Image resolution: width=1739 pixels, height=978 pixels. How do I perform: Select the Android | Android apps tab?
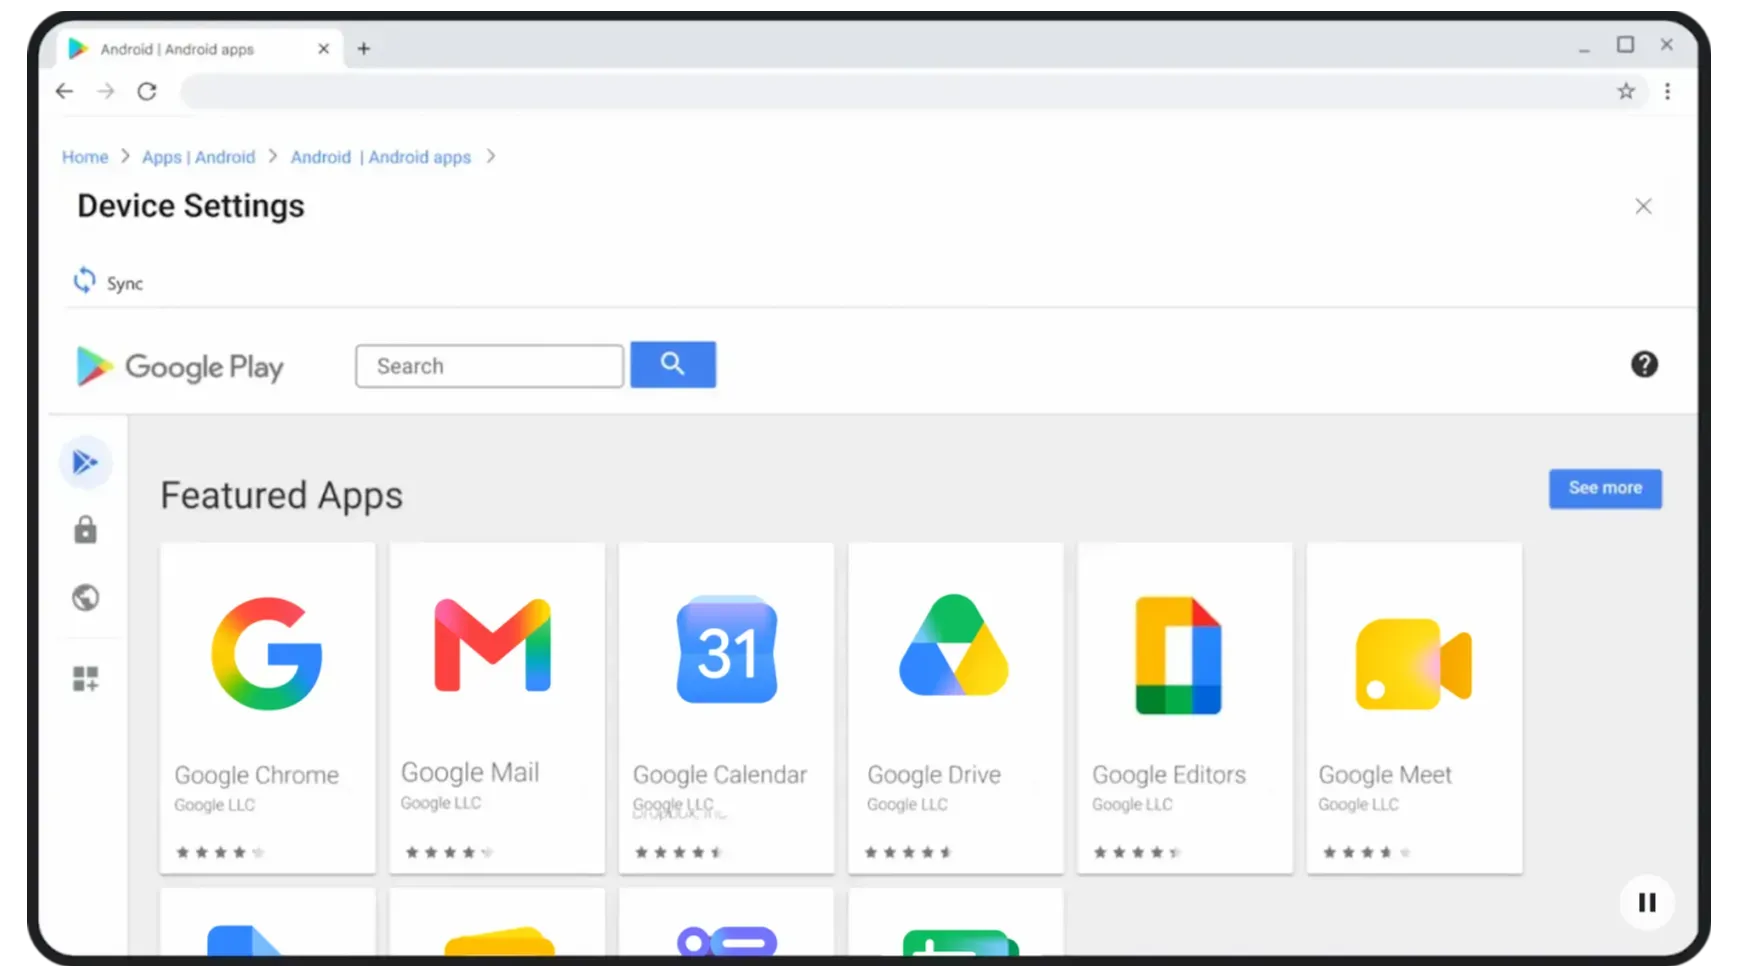198,48
